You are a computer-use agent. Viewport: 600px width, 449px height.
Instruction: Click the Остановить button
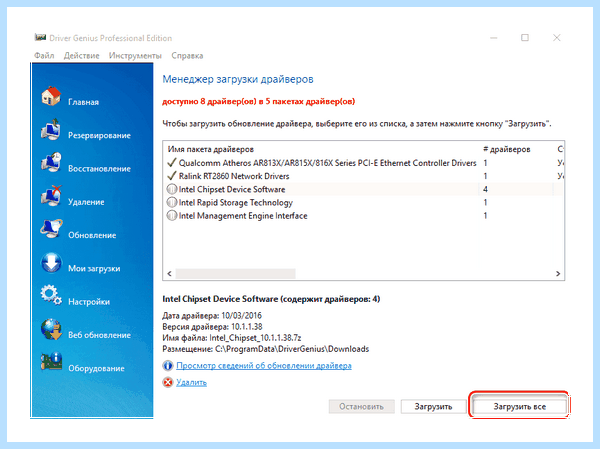pyautogui.click(x=361, y=407)
